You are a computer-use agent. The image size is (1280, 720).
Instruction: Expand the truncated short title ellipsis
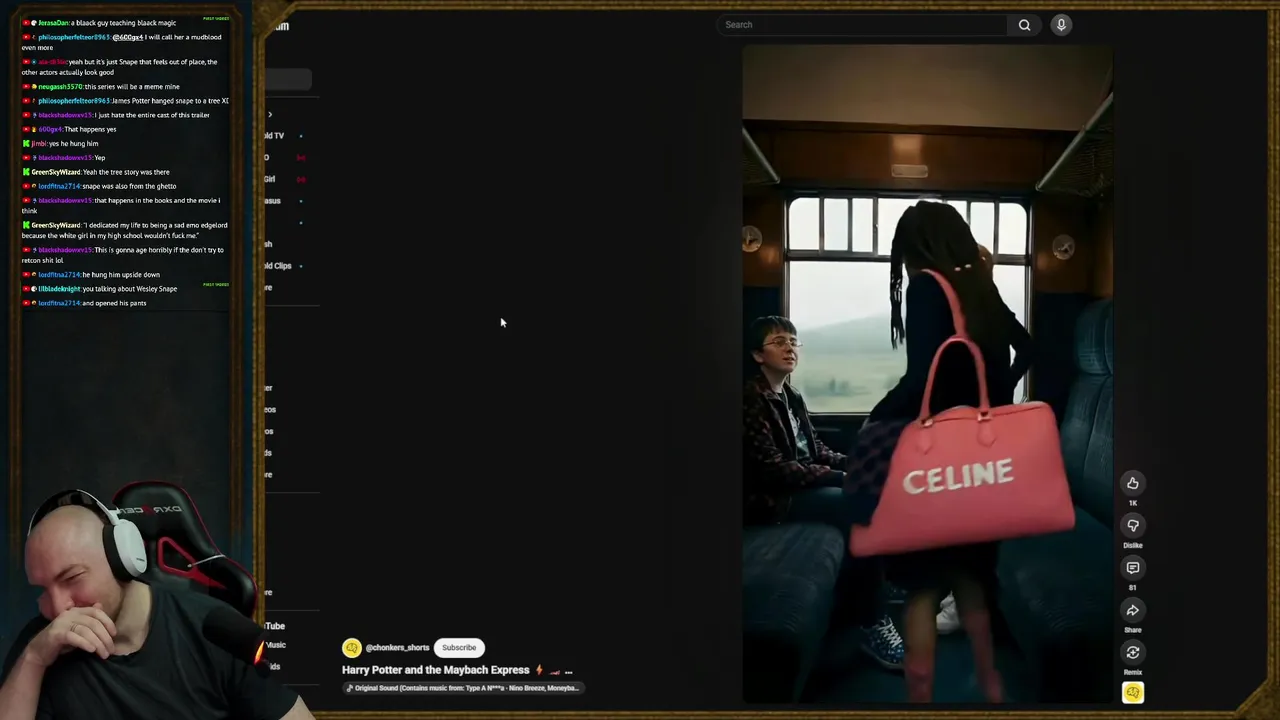click(568, 671)
